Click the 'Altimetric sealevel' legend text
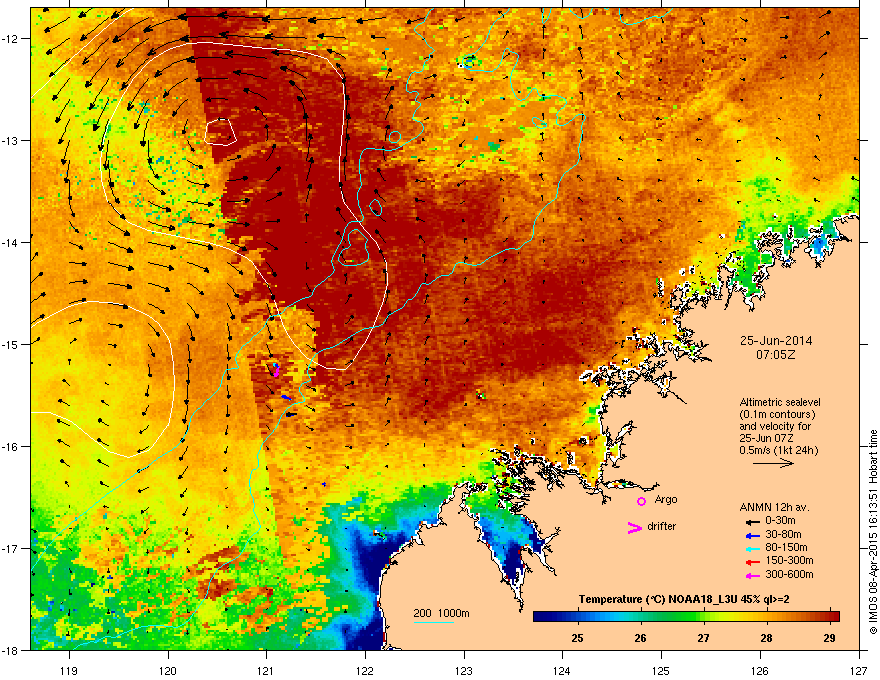 click(780, 402)
